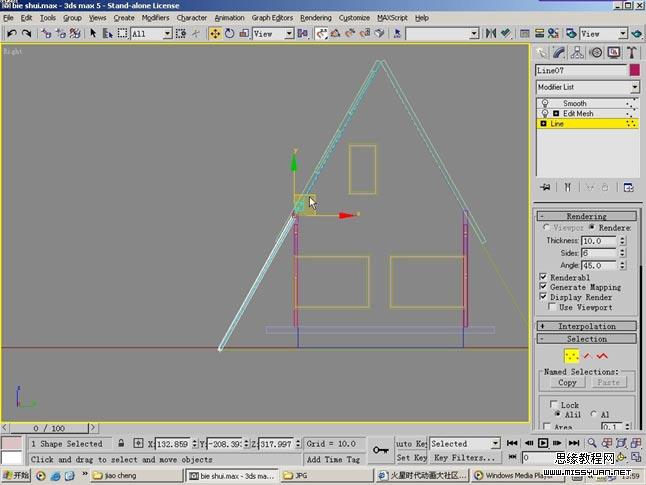The height and width of the screenshot is (485, 646).
Task: Activate the Select and Move tool
Action: pyautogui.click(x=215, y=33)
